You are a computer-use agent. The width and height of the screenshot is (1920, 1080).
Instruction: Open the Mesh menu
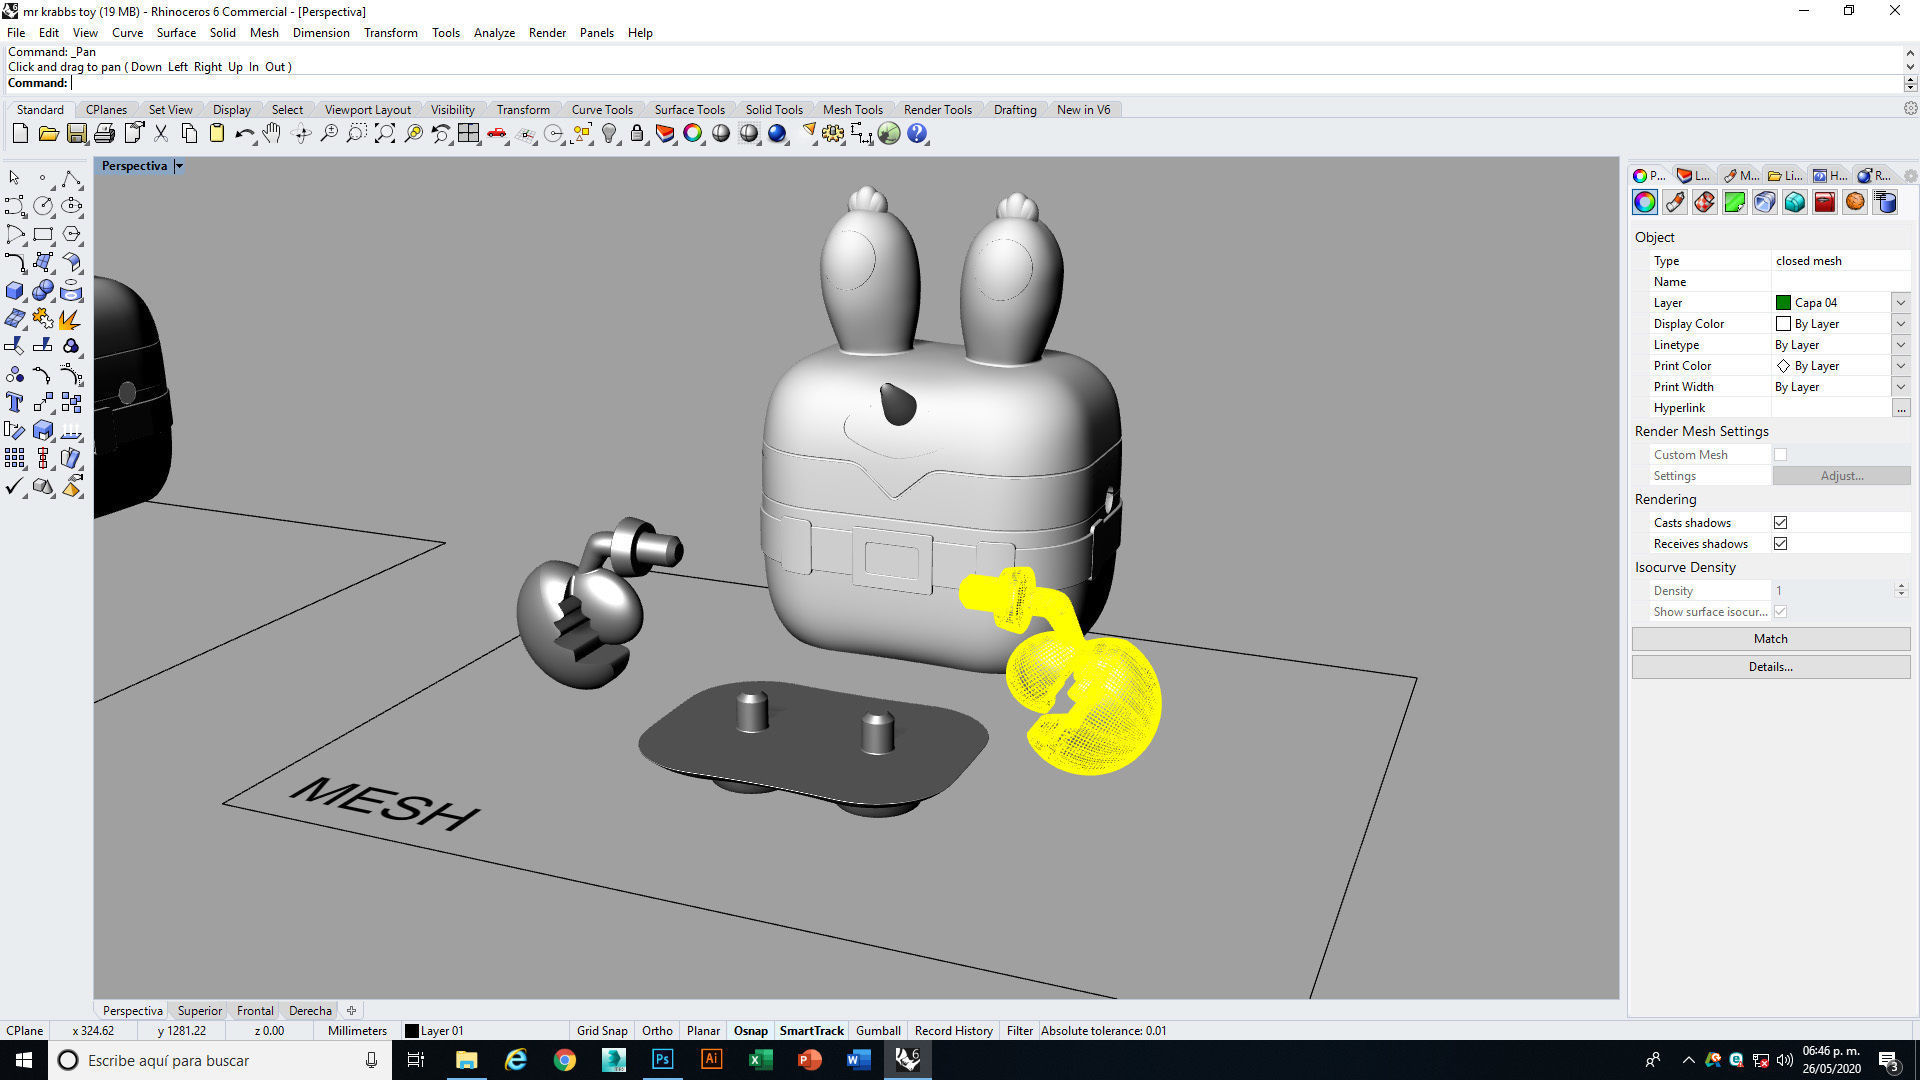coord(264,33)
